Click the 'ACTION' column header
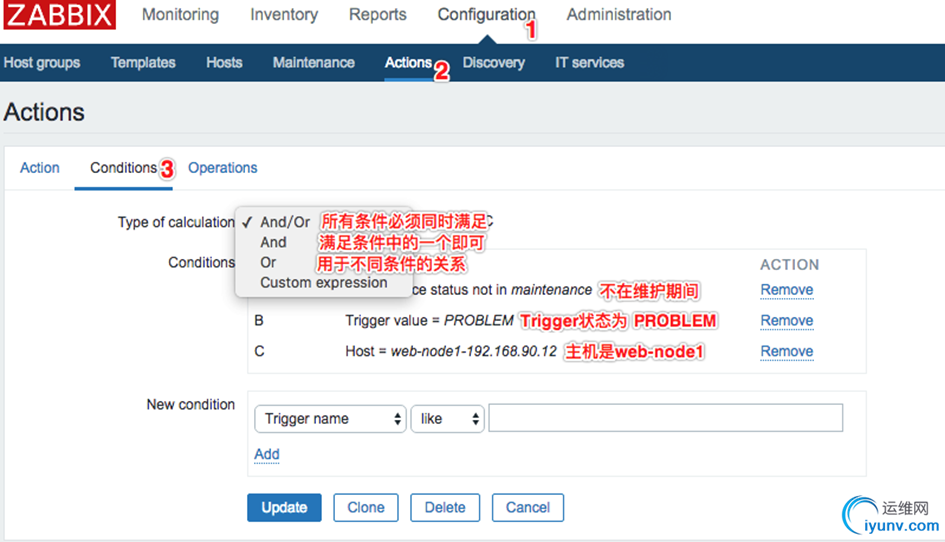Viewport: 945px width, 542px height. pyautogui.click(x=790, y=265)
